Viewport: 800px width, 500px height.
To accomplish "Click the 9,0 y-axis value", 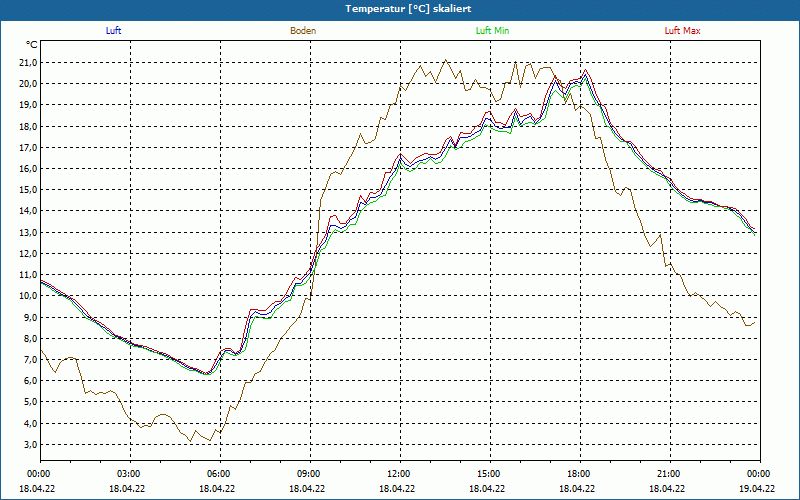I will click(29, 317).
